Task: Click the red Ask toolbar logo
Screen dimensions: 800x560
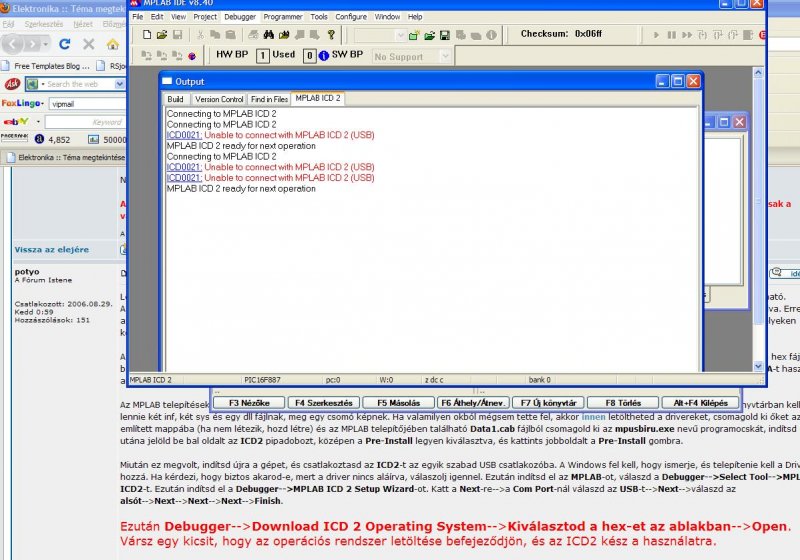Action: click(12, 84)
